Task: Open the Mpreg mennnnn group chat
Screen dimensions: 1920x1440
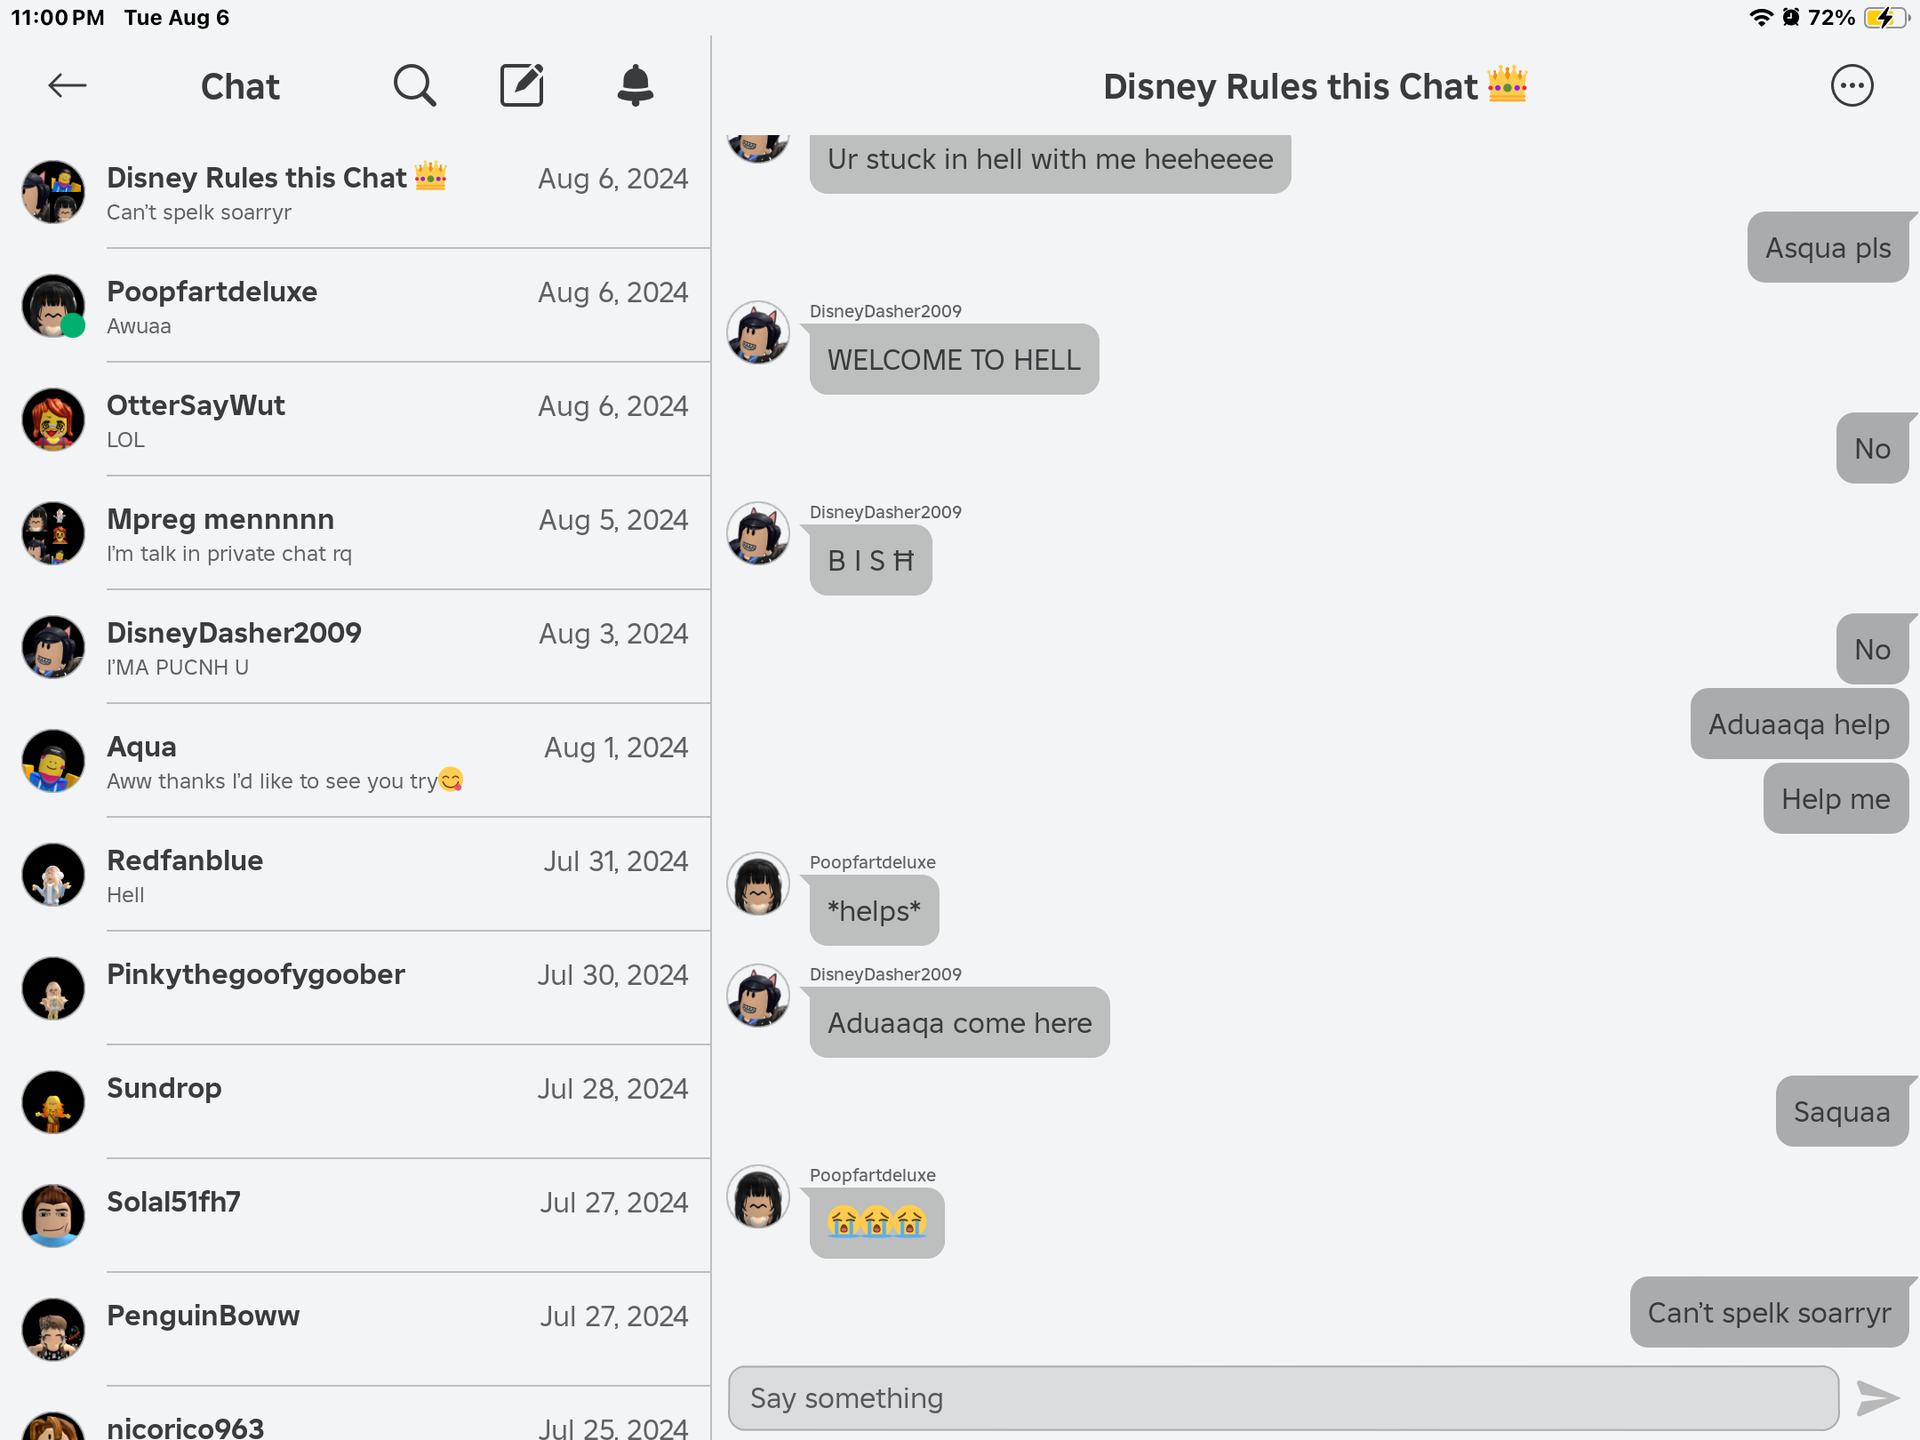Action: tap(355, 533)
